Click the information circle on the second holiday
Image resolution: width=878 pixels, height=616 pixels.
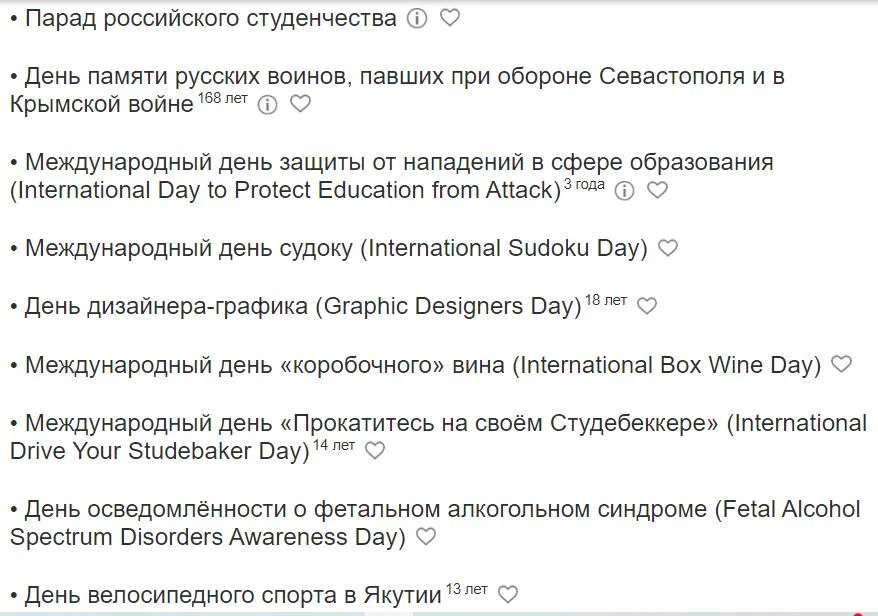coord(266,104)
